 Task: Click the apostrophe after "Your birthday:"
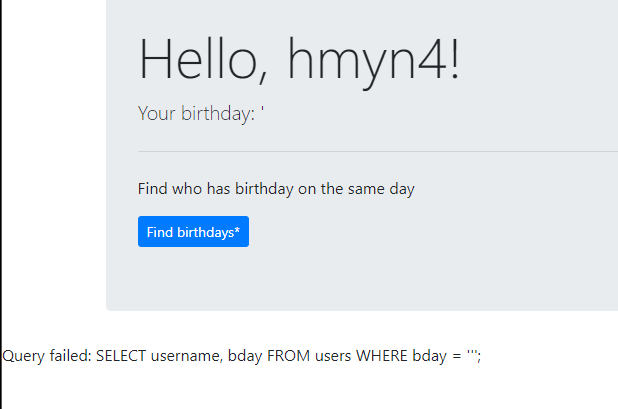tap(262, 112)
